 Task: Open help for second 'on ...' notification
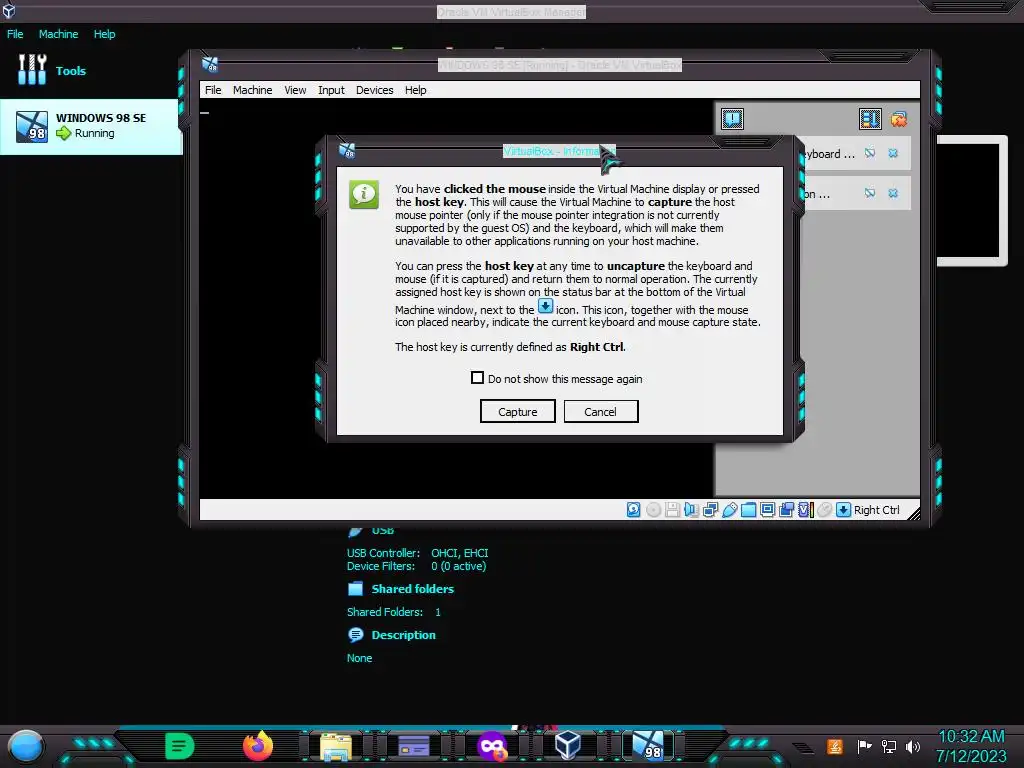coord(870,193)
